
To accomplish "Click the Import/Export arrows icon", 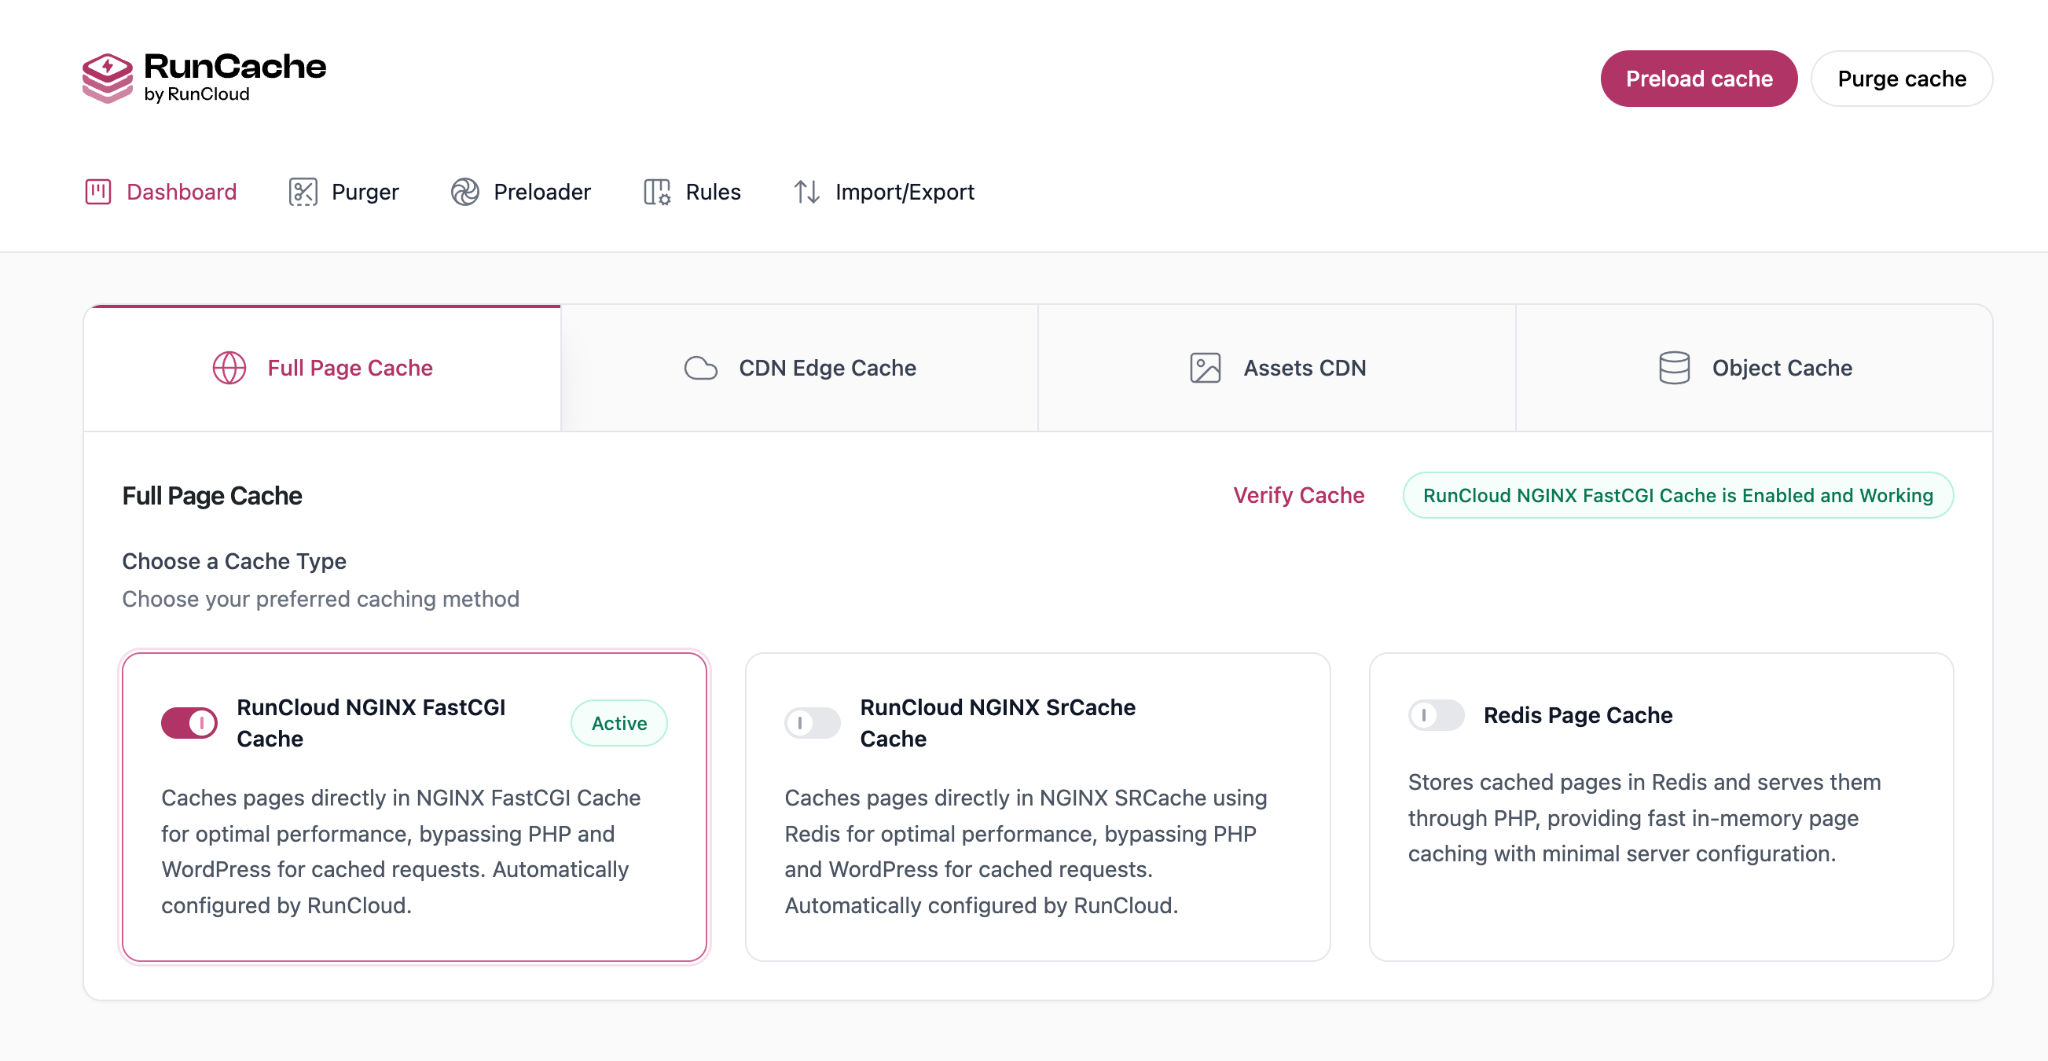I will 807,192.
